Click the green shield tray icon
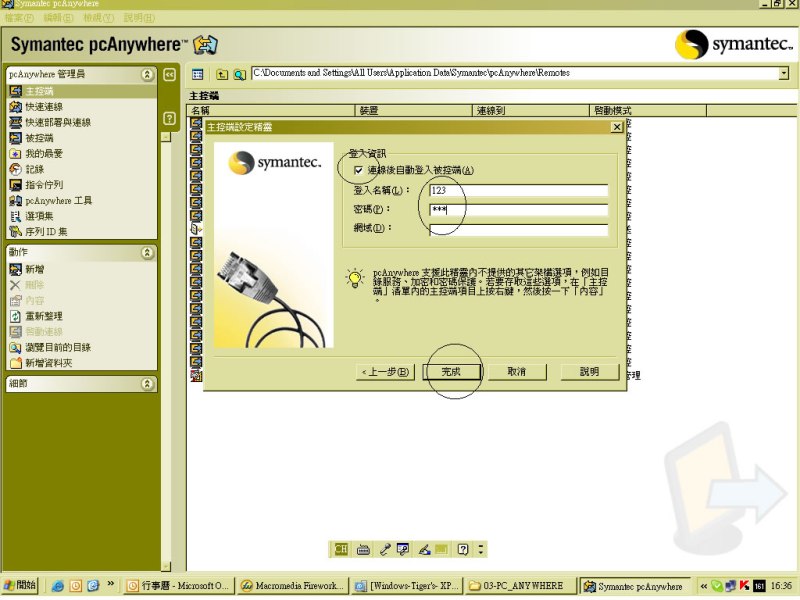 pos(717,586)
